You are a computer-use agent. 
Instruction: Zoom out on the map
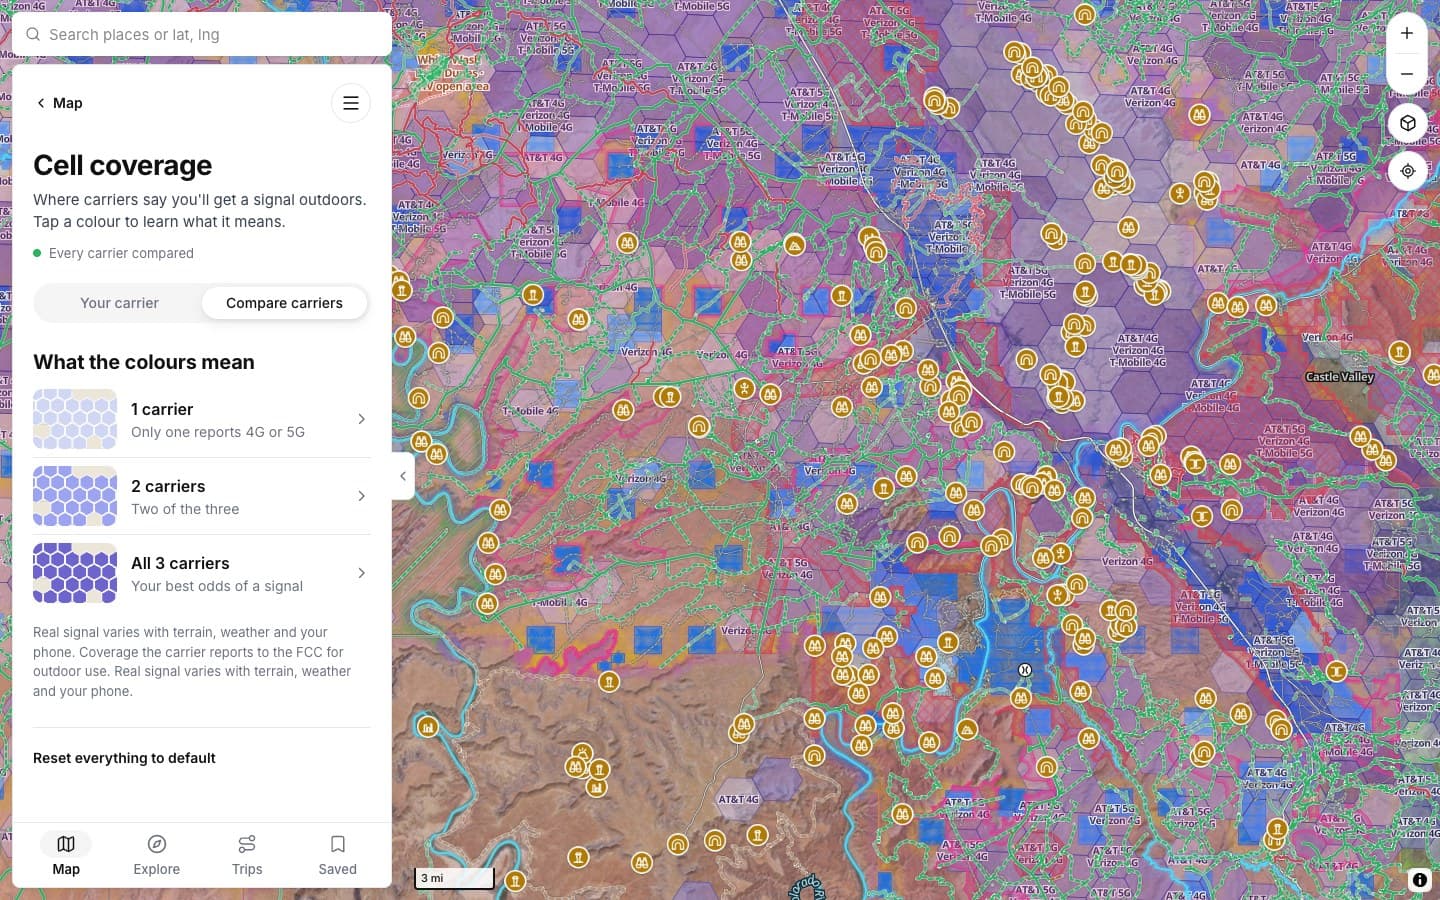click(1407, 74)
